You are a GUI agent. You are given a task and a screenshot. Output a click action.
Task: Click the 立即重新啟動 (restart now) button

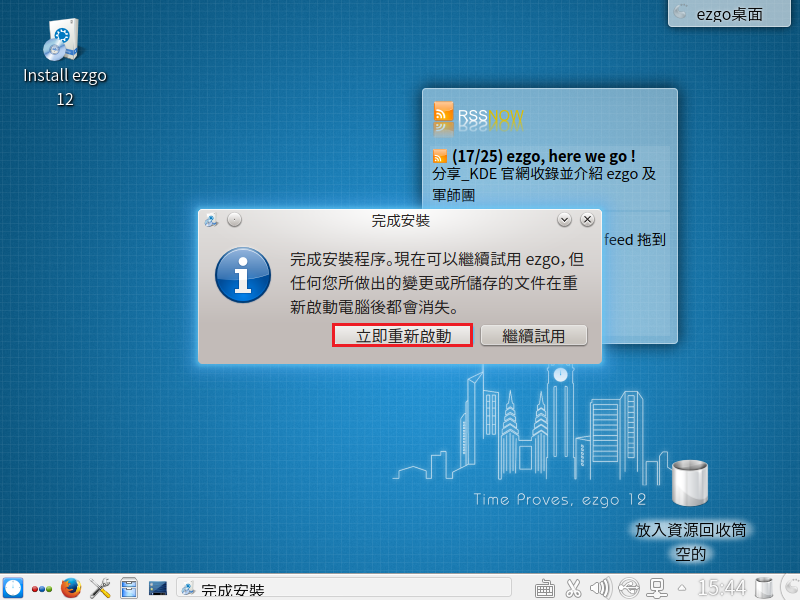pyautogui.click(x=403, y=336)
